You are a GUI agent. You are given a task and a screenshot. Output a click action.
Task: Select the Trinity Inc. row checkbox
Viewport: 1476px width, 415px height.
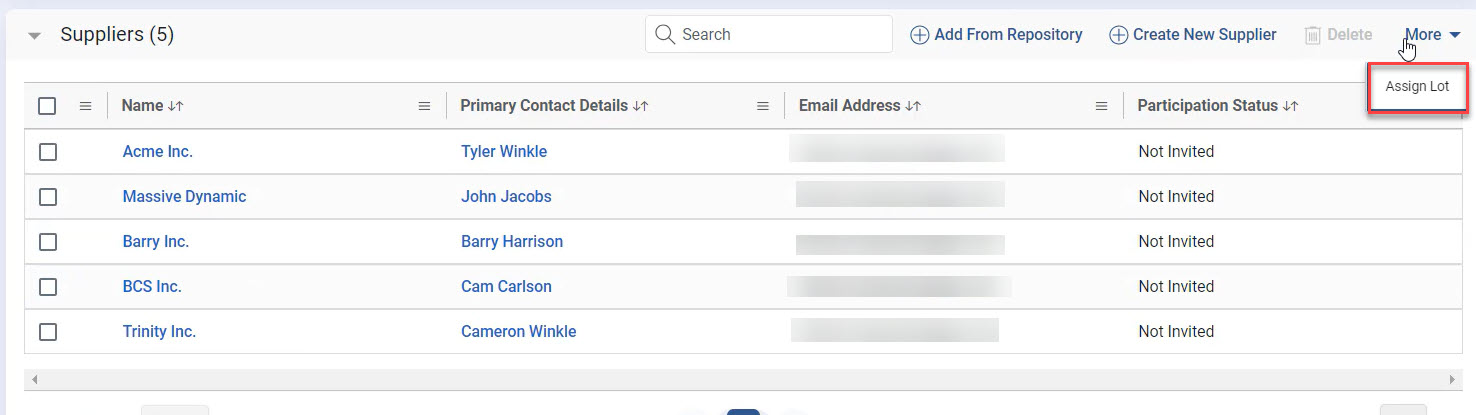click(47, 332)
